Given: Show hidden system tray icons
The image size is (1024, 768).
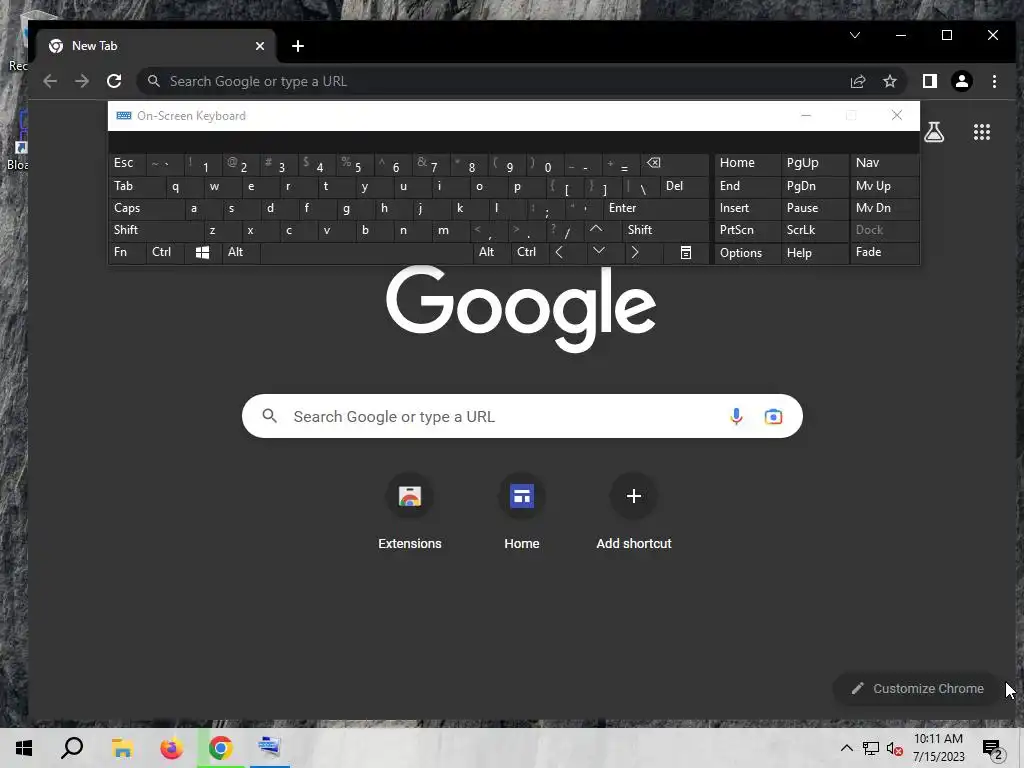Looking at the screenshot, I should [x=846, y=748].
